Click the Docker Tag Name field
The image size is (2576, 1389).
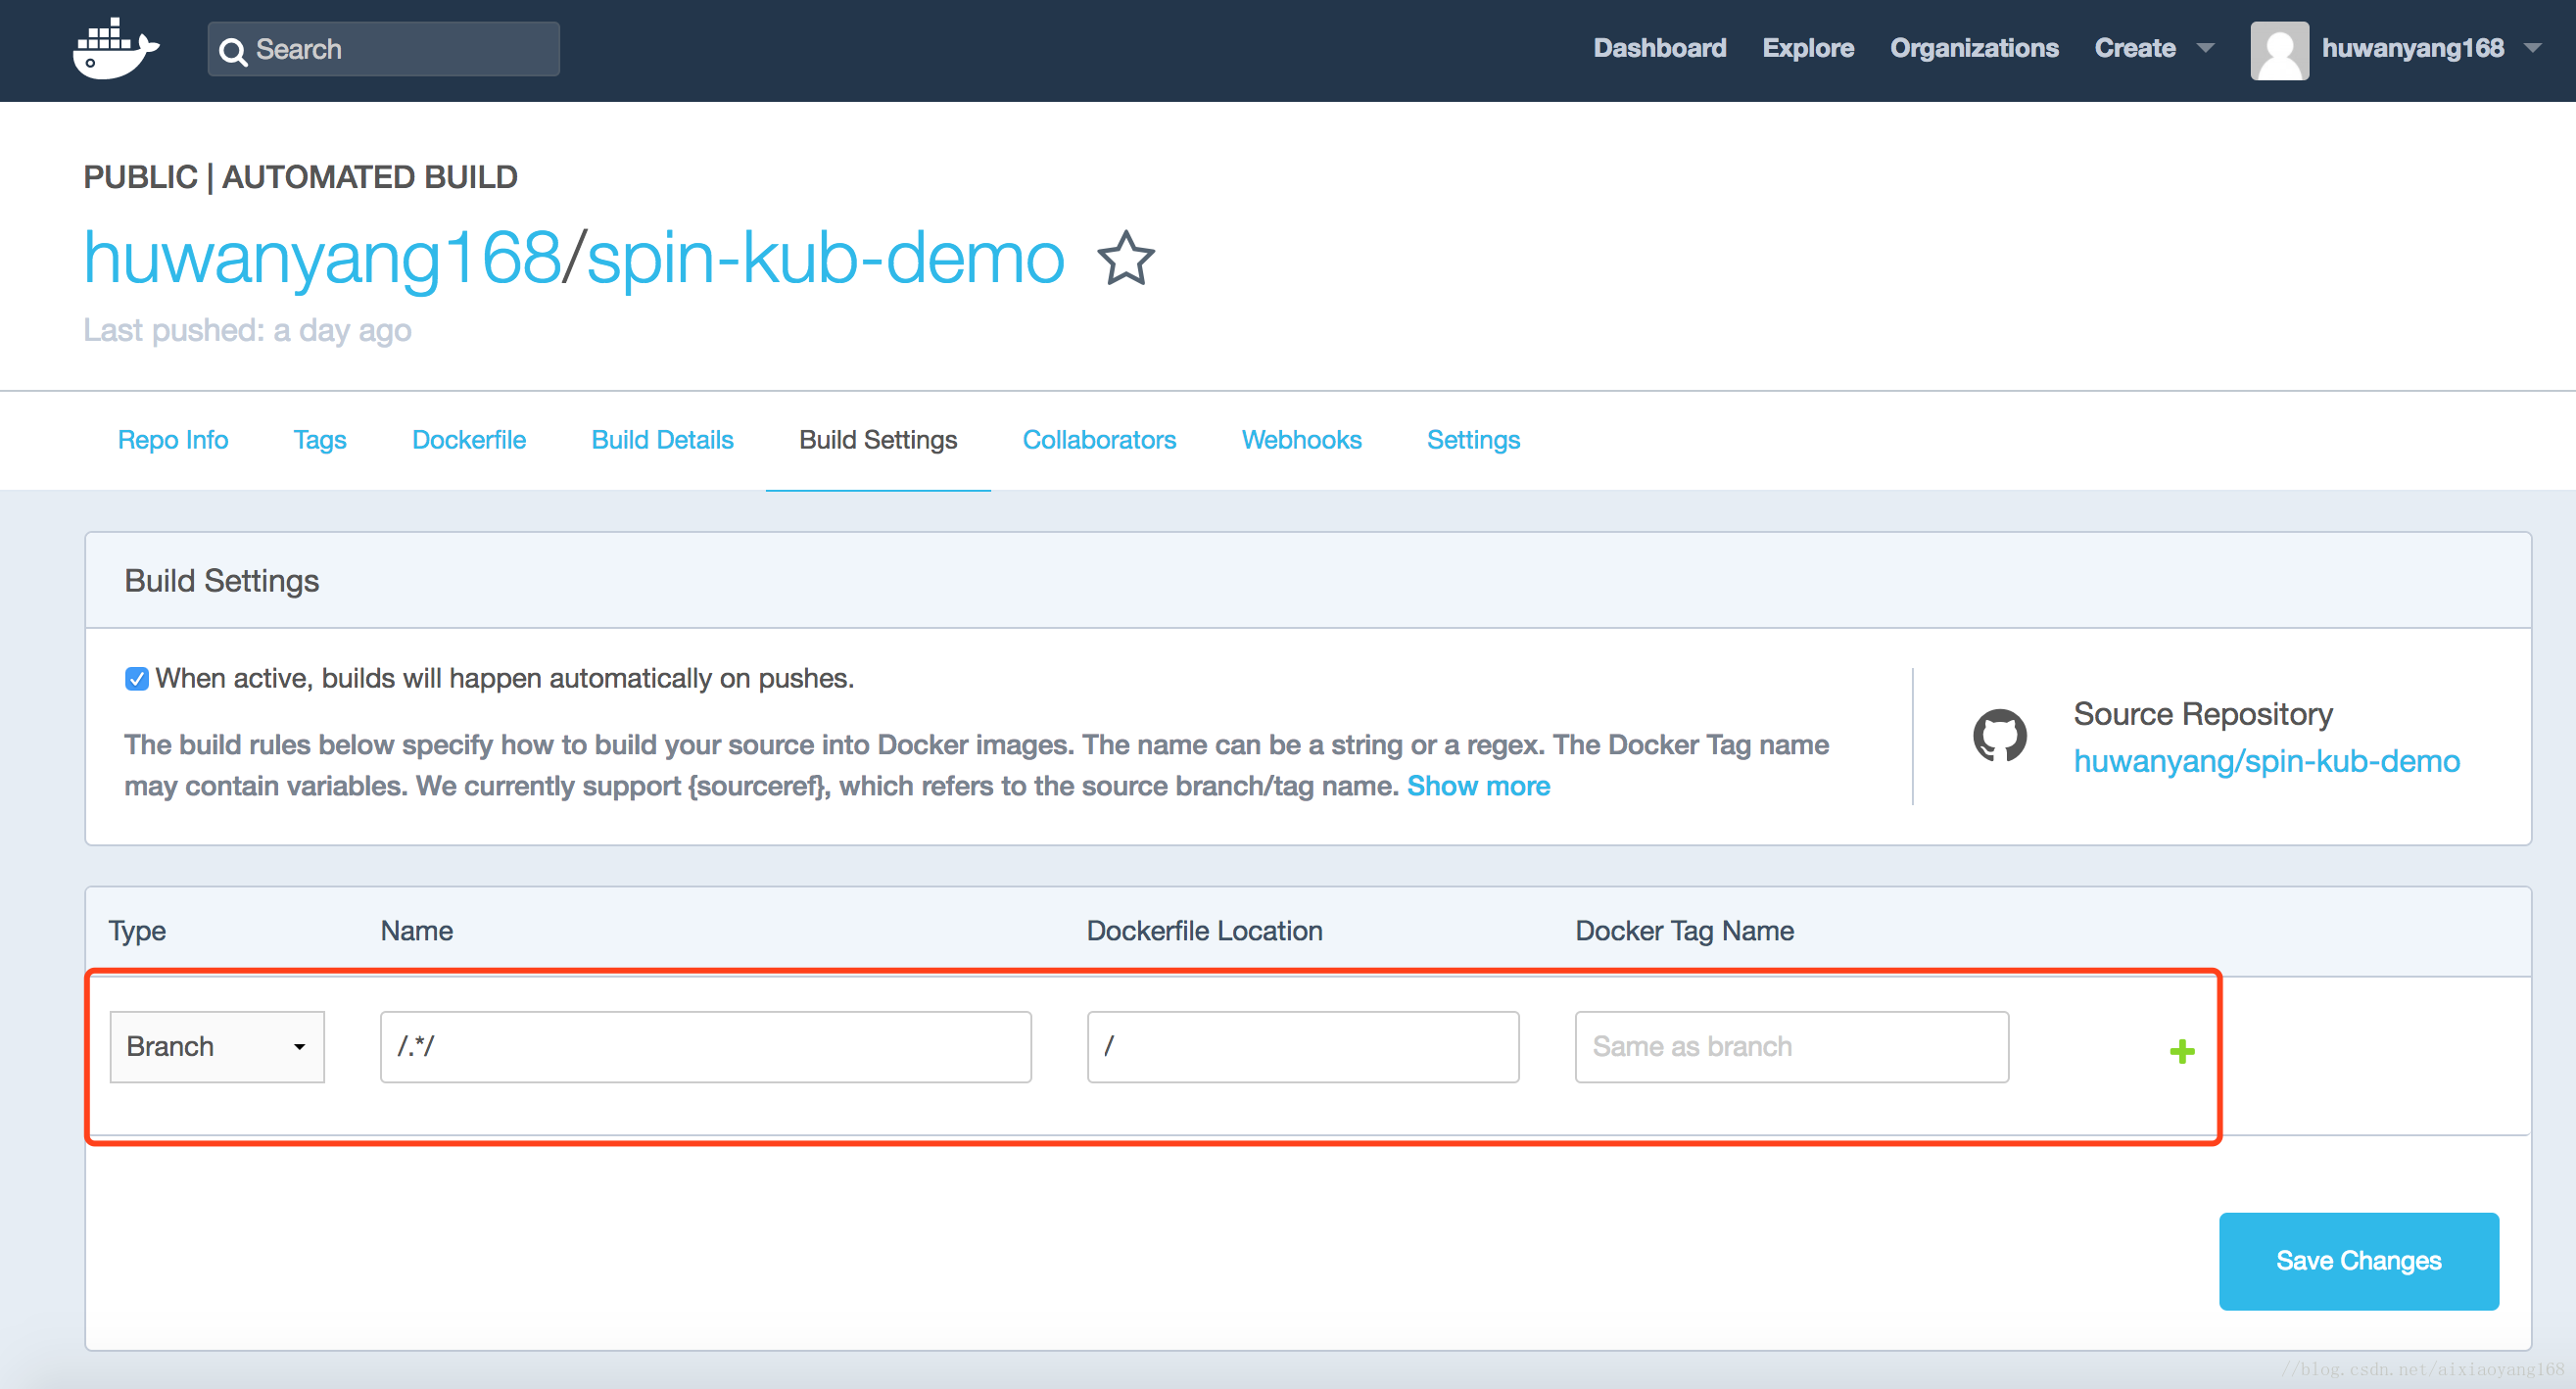pos(1791,1046)
